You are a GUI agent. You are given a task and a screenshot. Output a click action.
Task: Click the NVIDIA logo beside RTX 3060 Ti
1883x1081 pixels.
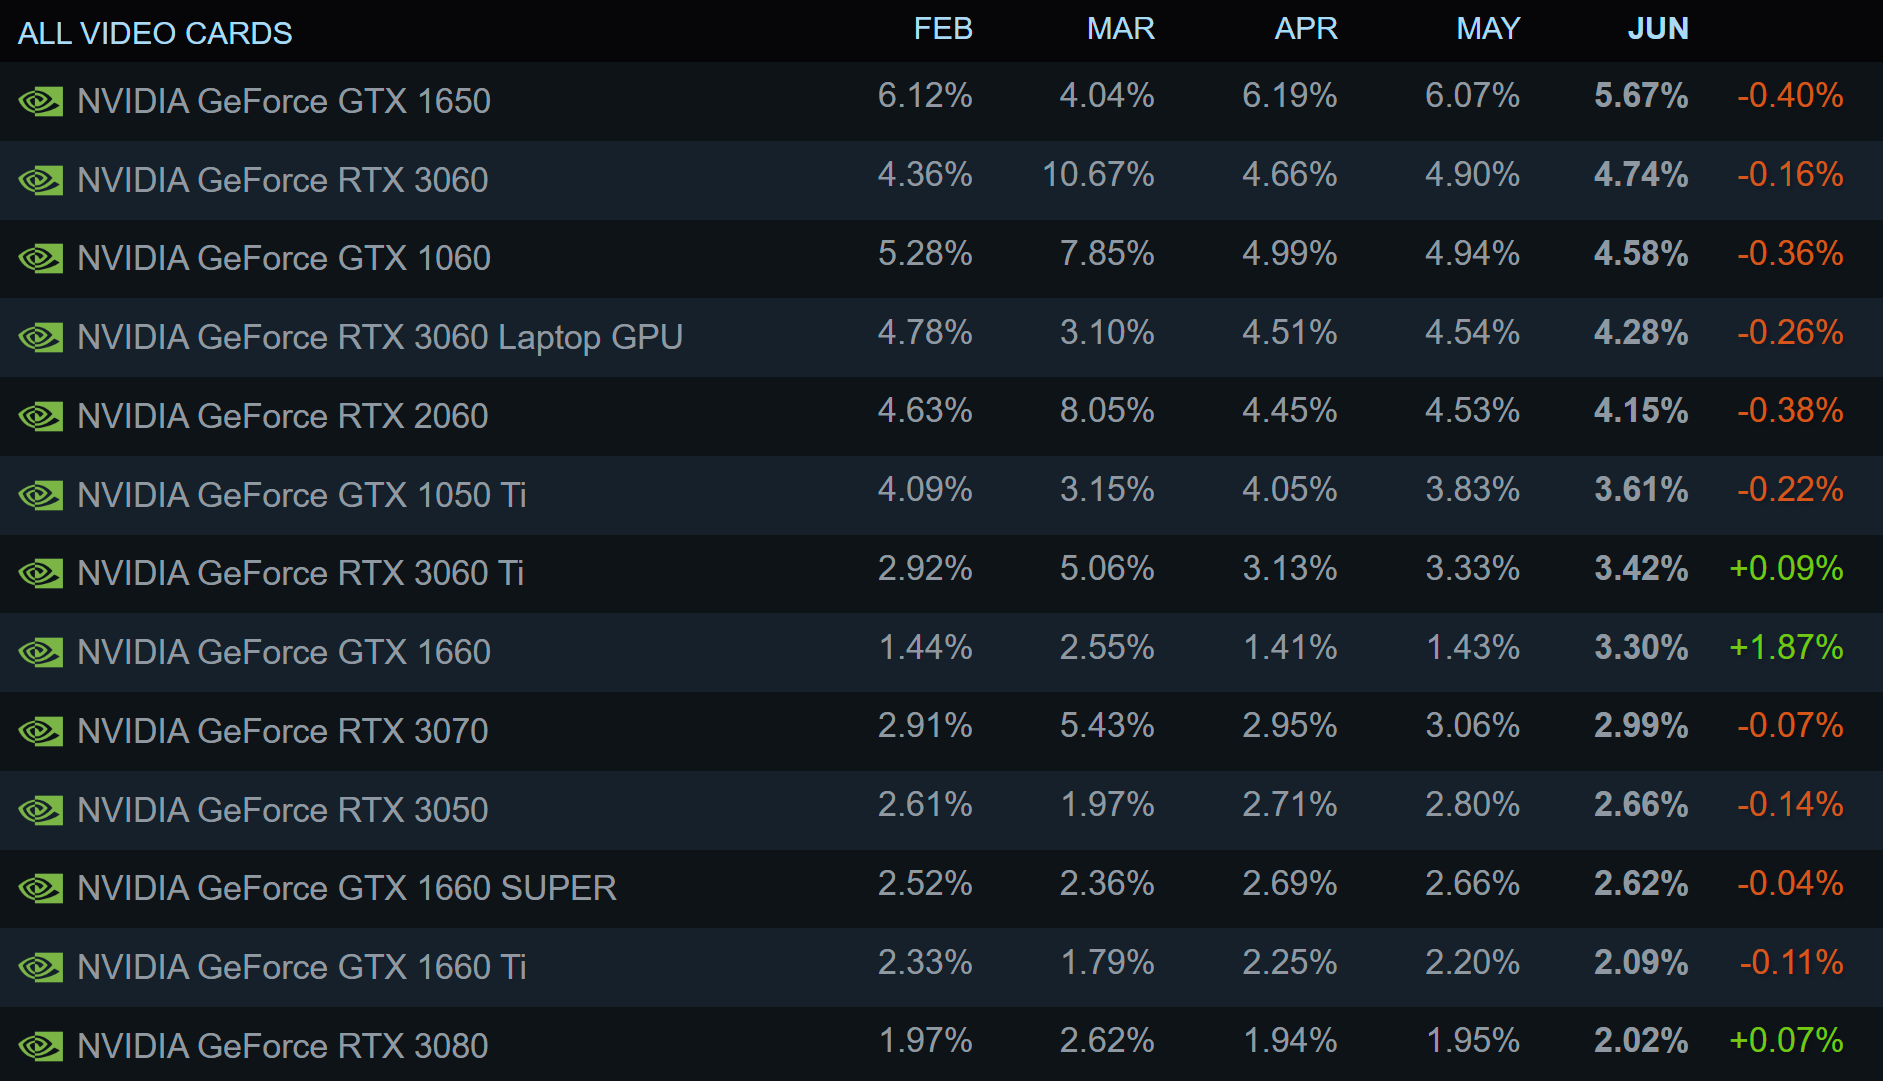(41, 573)
